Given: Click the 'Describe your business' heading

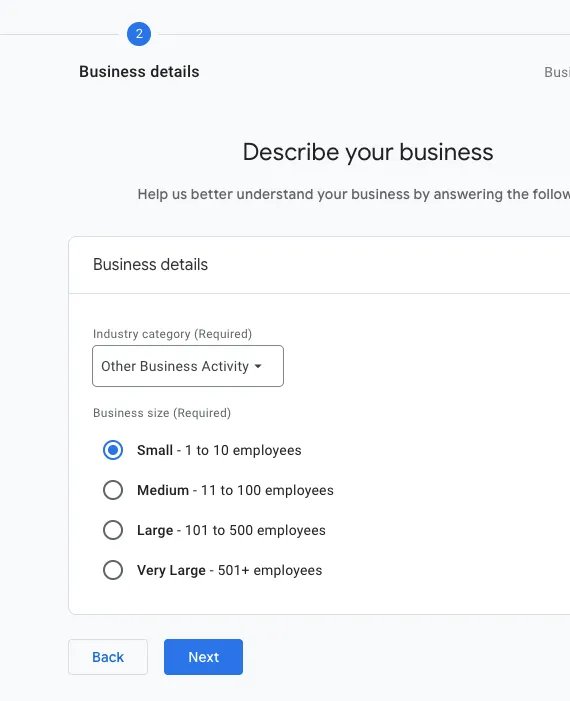Looking at the screenshot, I should point(368,152).
